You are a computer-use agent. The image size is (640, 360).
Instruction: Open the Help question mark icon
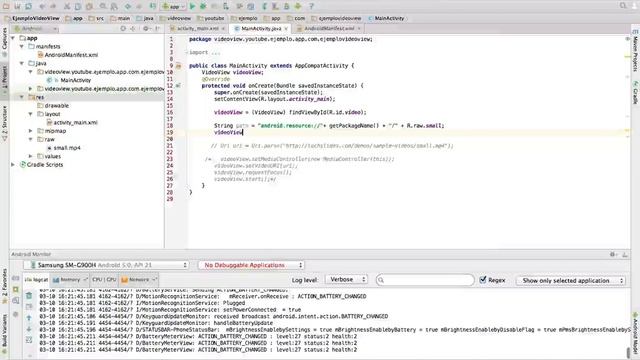tap(311, 6)
